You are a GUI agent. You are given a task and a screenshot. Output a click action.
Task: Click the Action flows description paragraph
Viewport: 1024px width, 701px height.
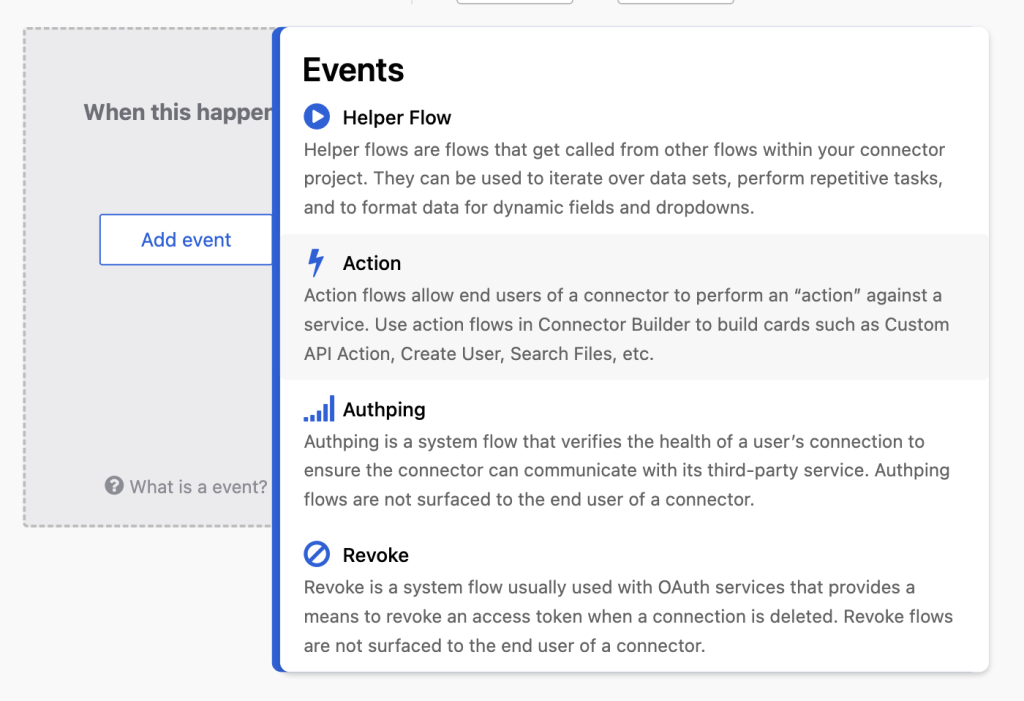(x=626, y=325)
